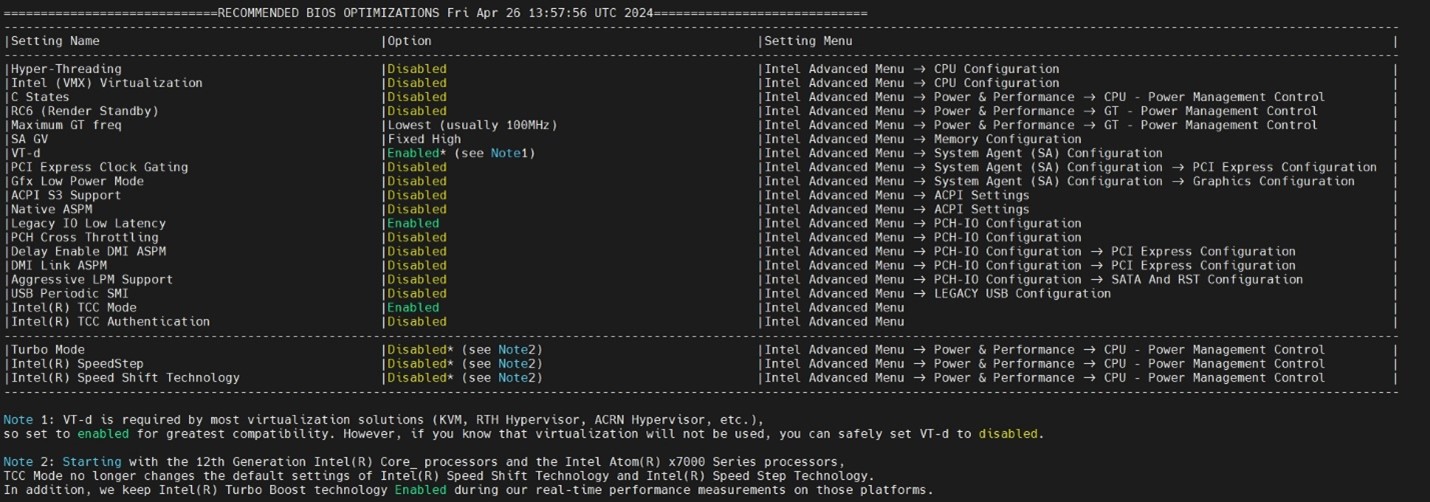Viewport: 1430px width, 502px height.
Task: Click the Enabled value for Legacy IO Low Latency
Action: coord(413,223)
